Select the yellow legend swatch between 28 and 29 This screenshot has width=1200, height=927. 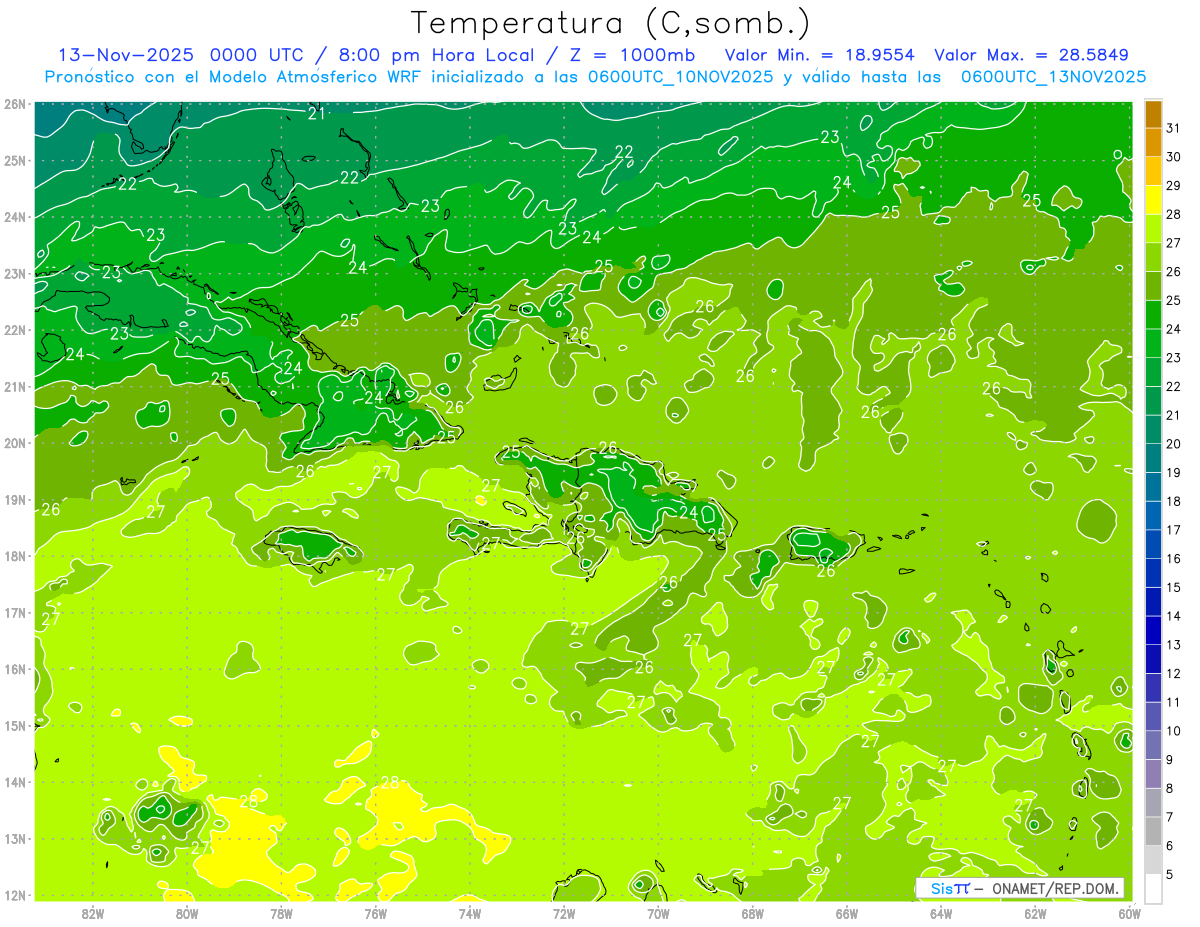(1154, 200)
